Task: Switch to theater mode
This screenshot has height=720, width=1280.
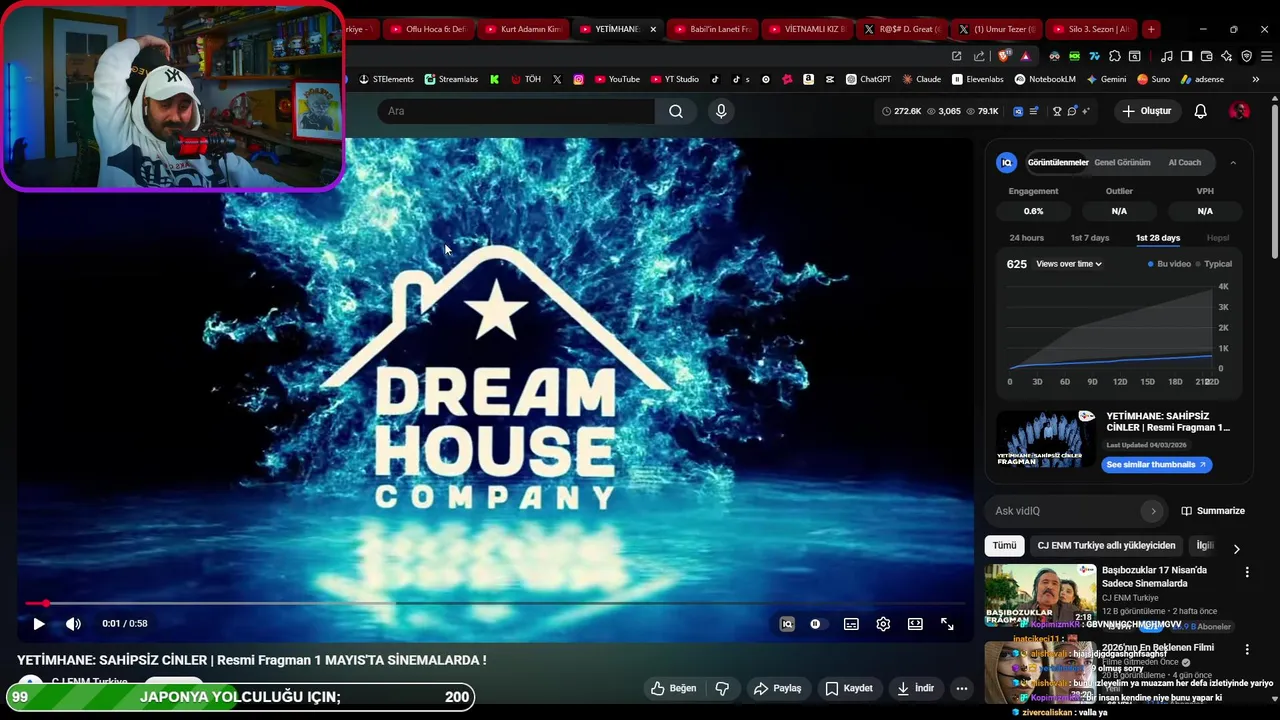Action: point(915,624)
